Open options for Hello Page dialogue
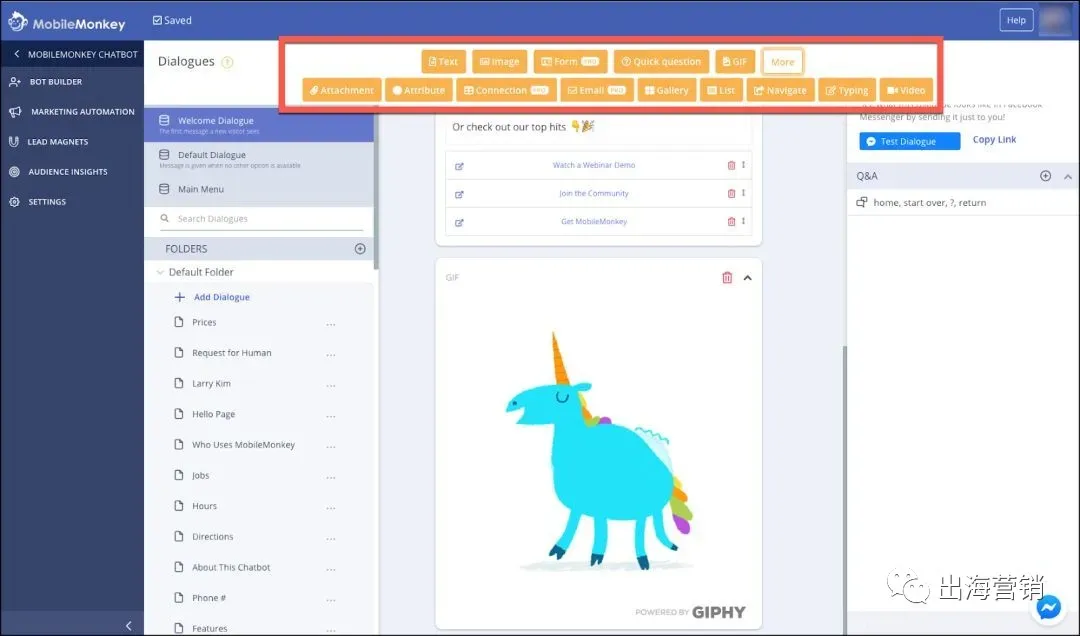1080x636 pixels. tap(331, 416)
